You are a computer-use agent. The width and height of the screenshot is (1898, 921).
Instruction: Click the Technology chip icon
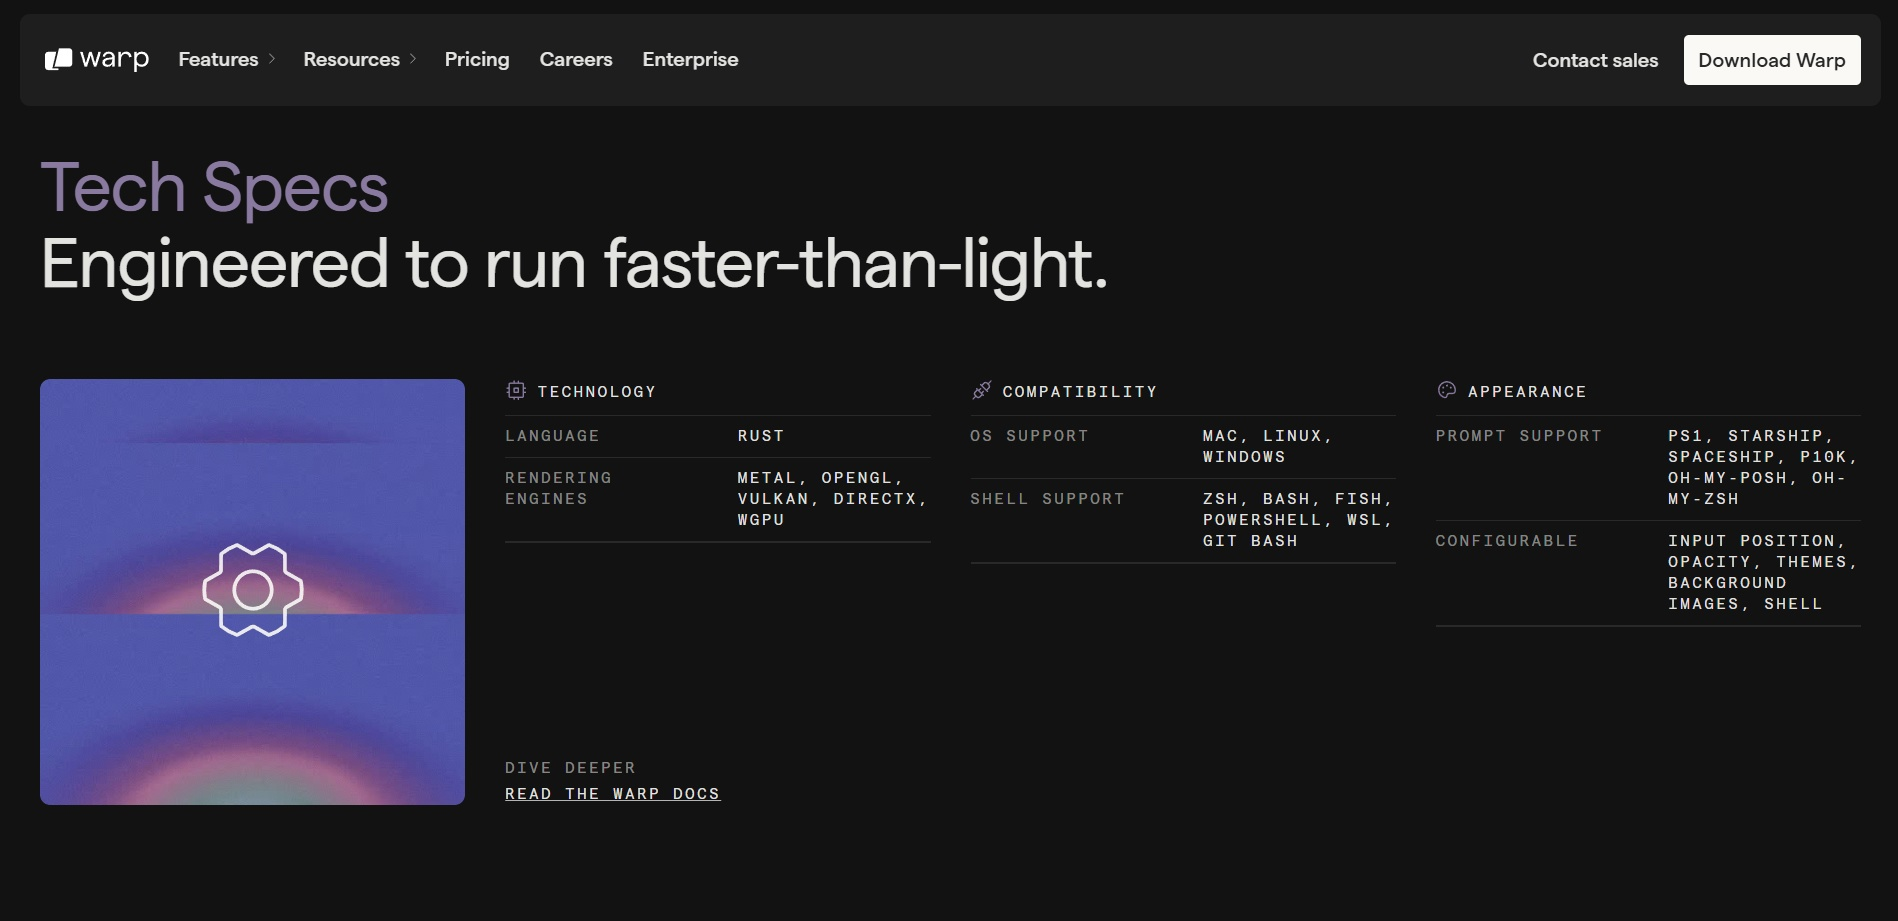click(516, 390)
